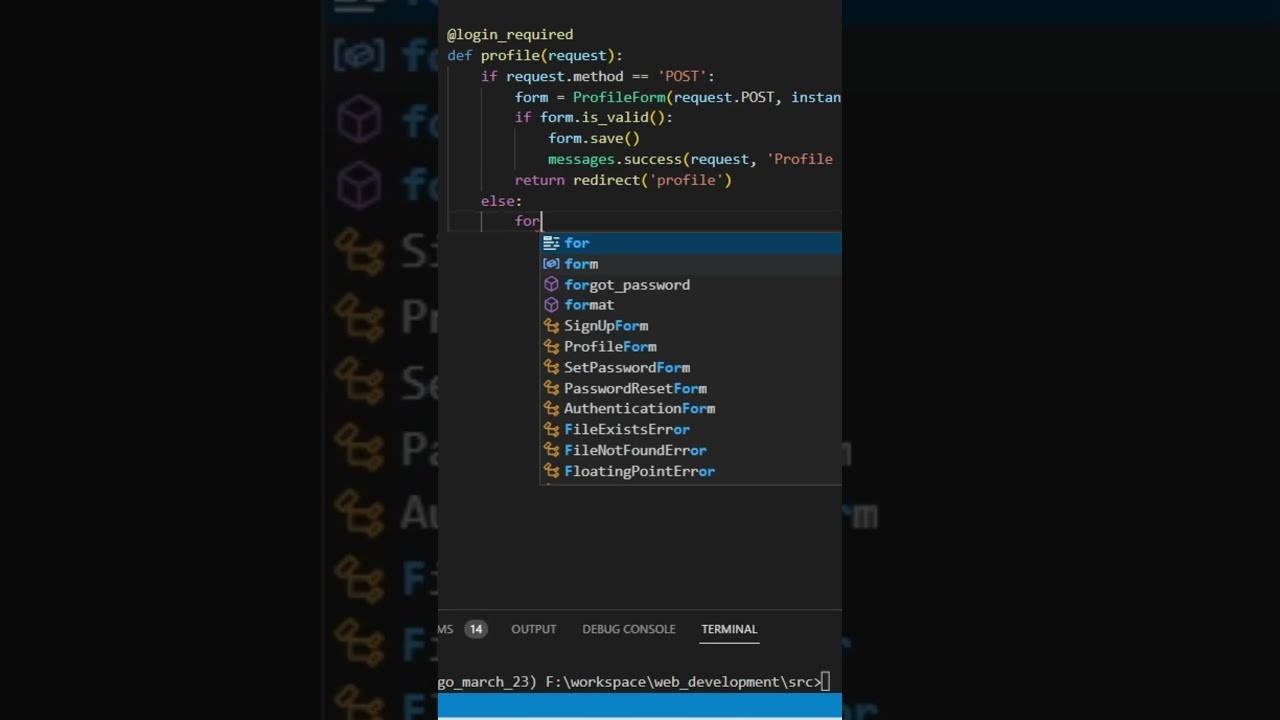Select PasswordResetForm in suggestions

pos(691,388)
